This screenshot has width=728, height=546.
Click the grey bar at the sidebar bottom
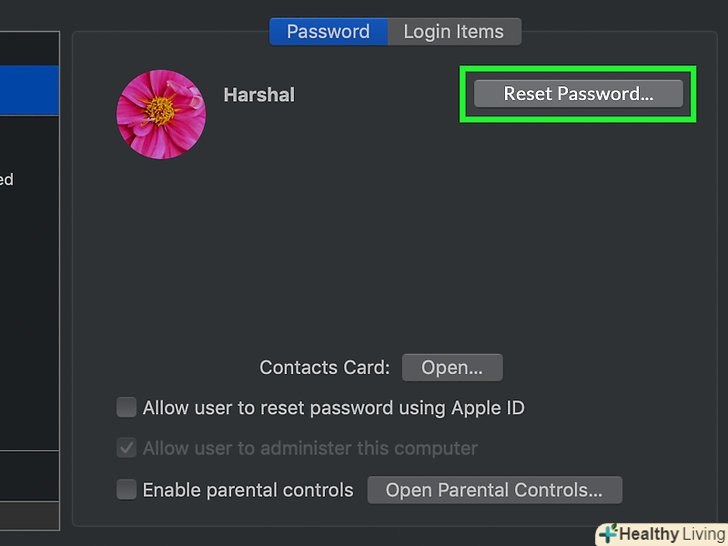click(x=30, y=516)
